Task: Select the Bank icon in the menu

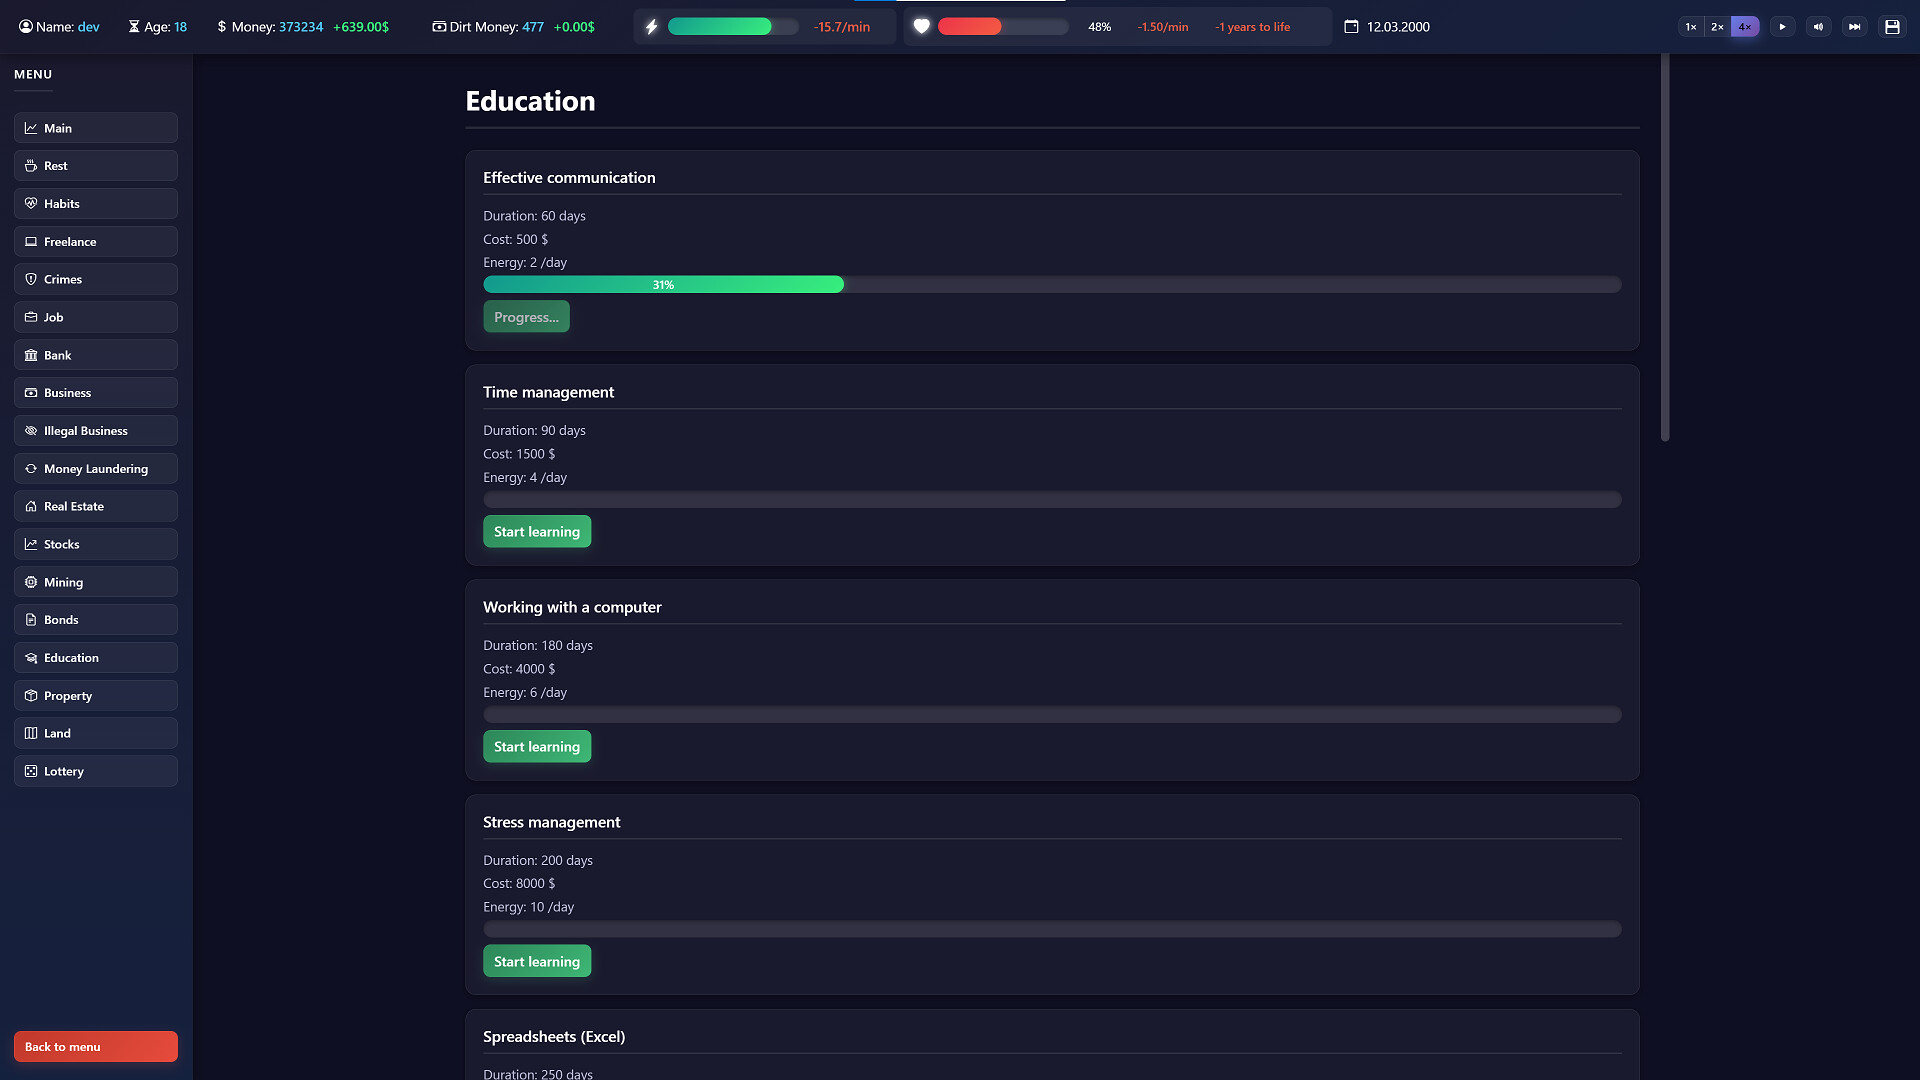Action: (31, 355)
